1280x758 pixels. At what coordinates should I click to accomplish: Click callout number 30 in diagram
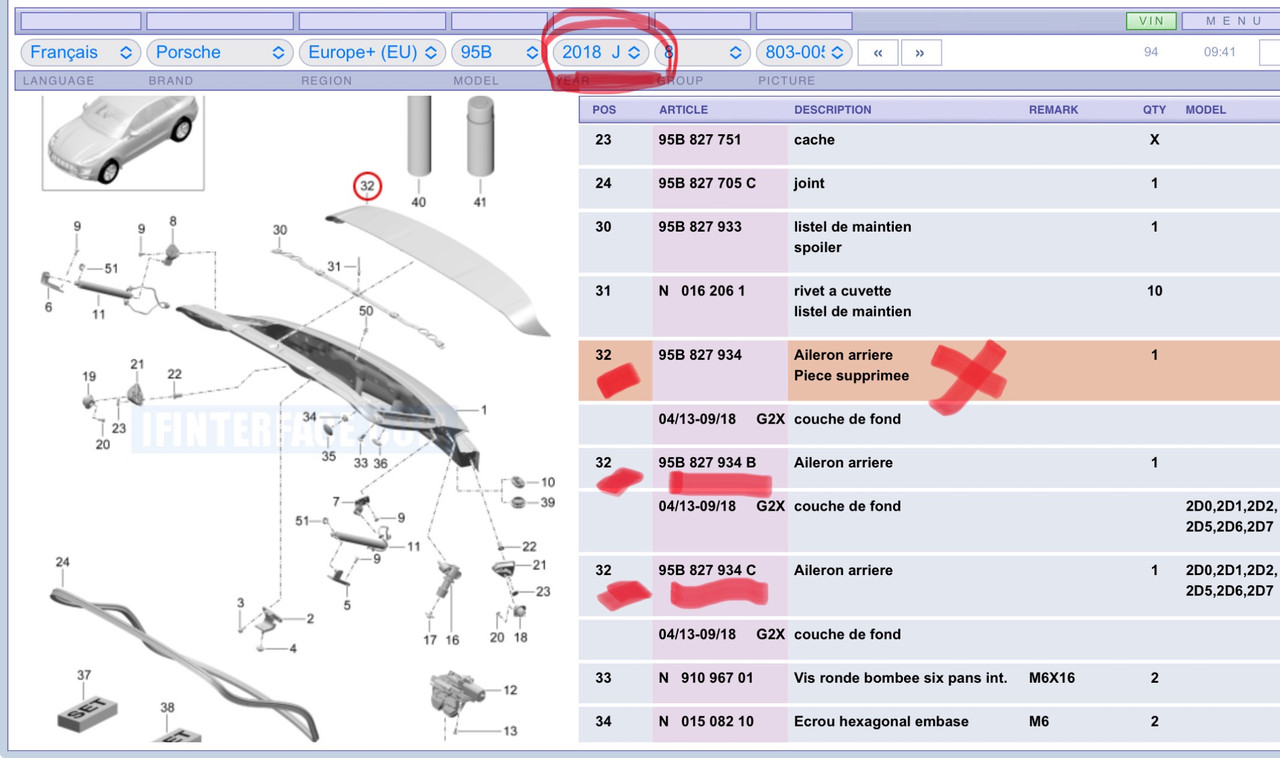click(x=280, y=230)
